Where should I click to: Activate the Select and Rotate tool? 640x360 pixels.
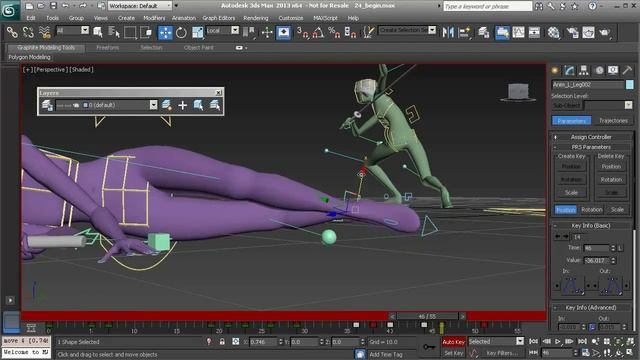(x=181, y=32)
